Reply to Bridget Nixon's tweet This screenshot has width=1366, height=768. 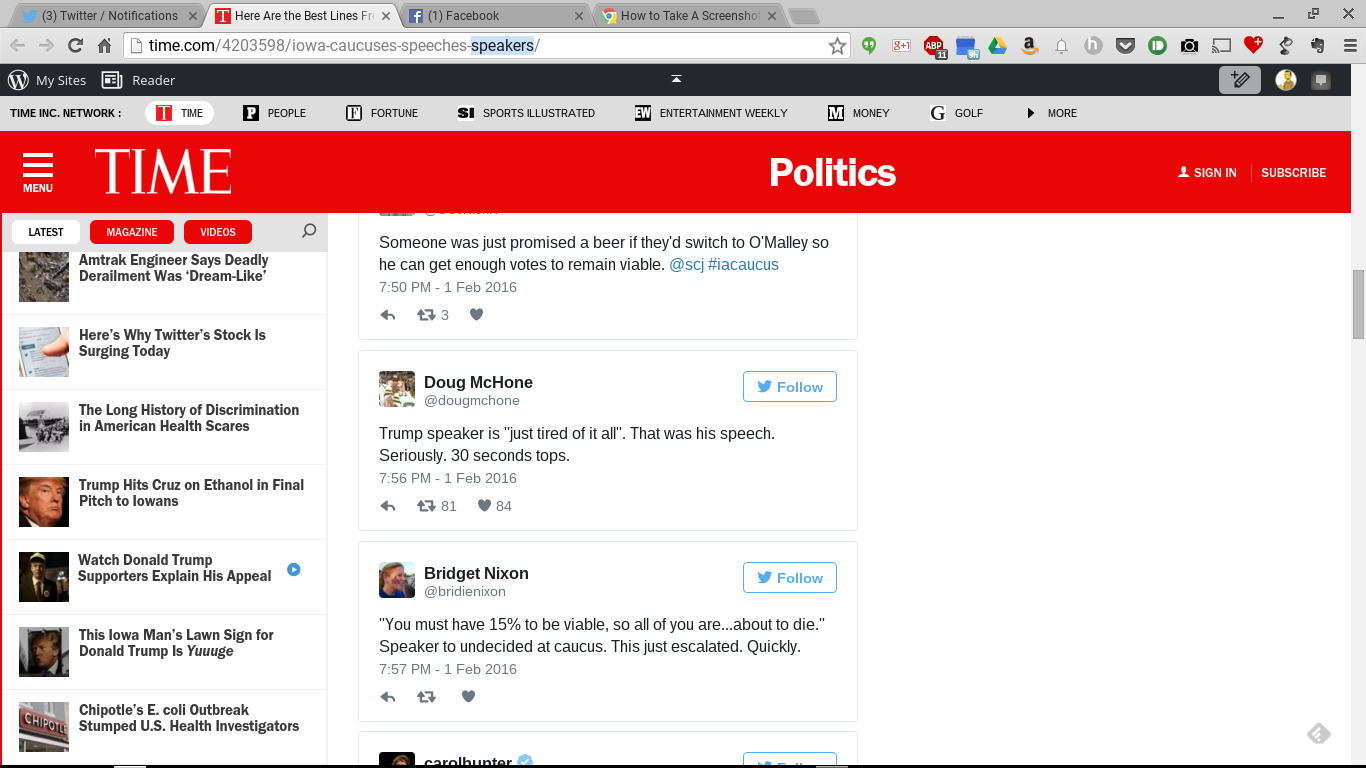click(388, 697)
